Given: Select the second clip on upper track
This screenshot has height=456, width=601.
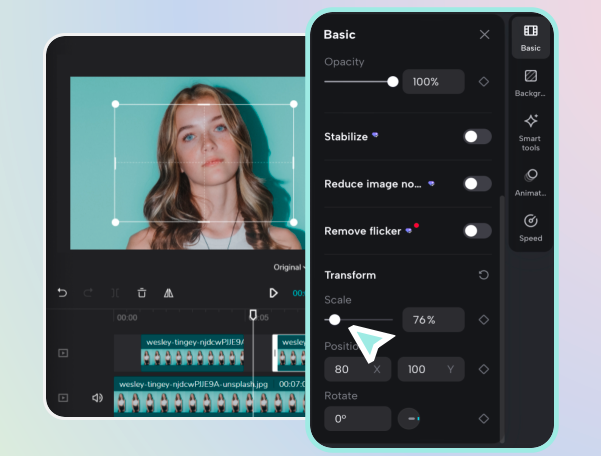Looking at the screenshot, I should (289, 353).
